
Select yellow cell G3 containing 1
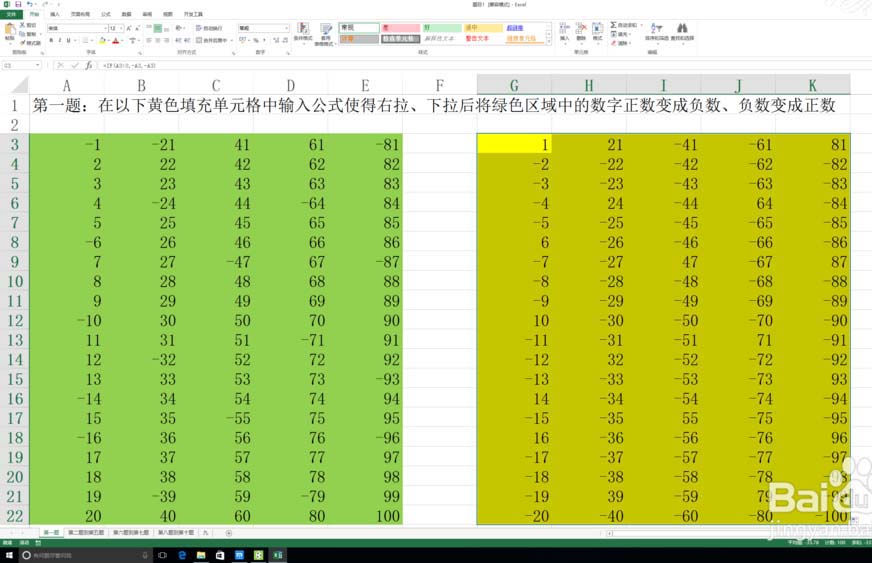pyautogui.click(x=514, y=144)
